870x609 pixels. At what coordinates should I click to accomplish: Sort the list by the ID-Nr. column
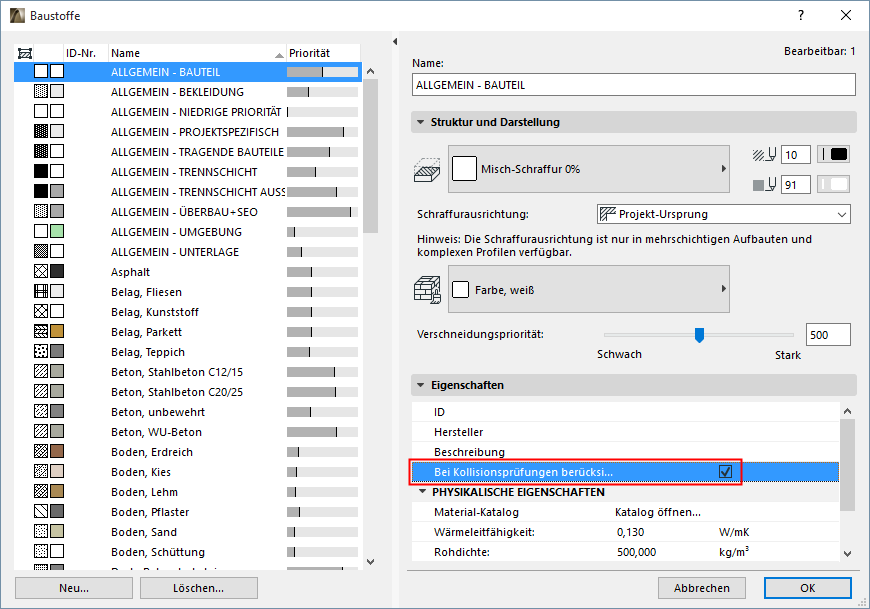pos(85,53)
